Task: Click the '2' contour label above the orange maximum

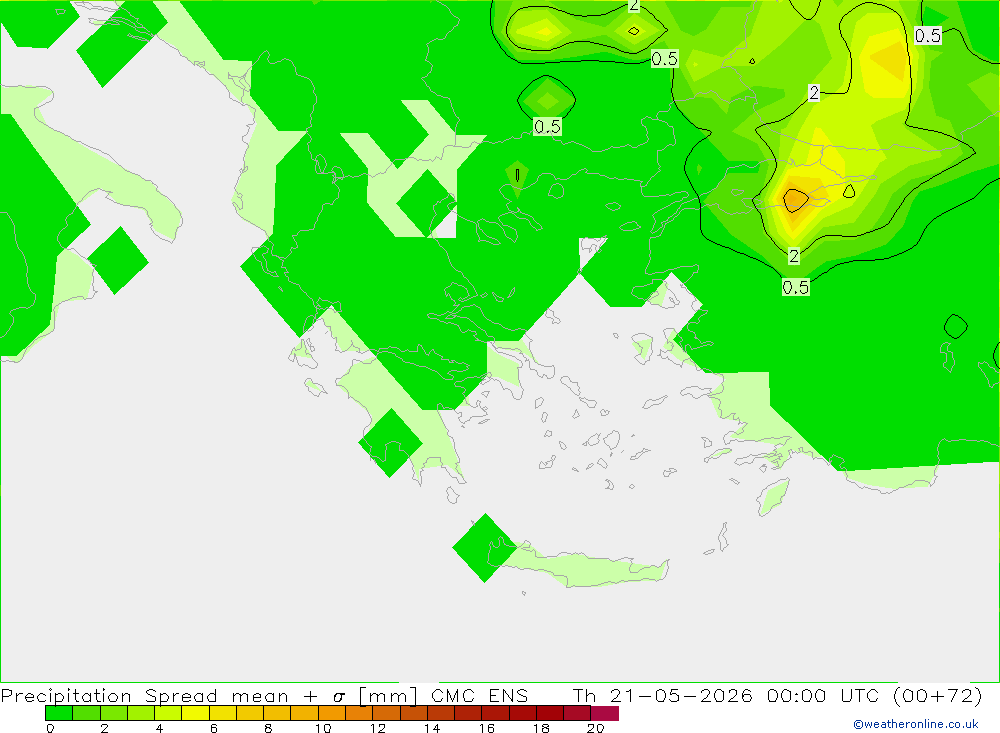Action: pos(814,93)
